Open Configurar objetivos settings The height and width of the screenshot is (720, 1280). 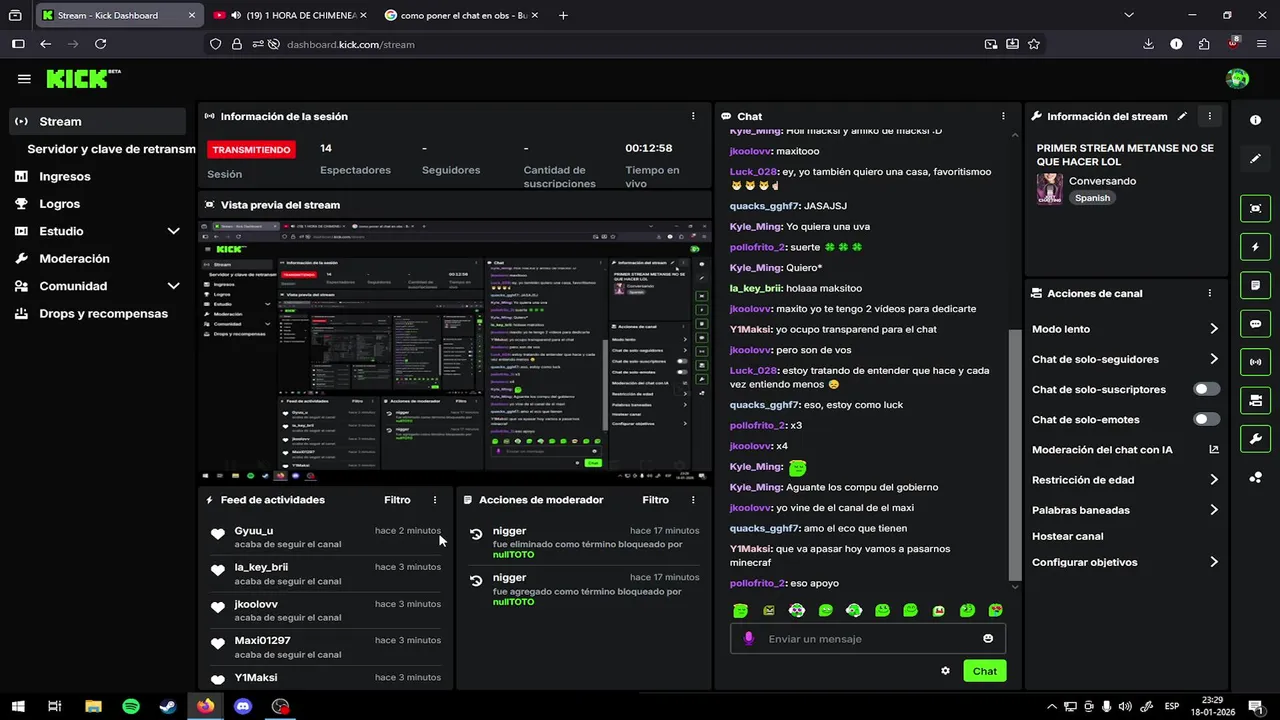coord(1125,562)
